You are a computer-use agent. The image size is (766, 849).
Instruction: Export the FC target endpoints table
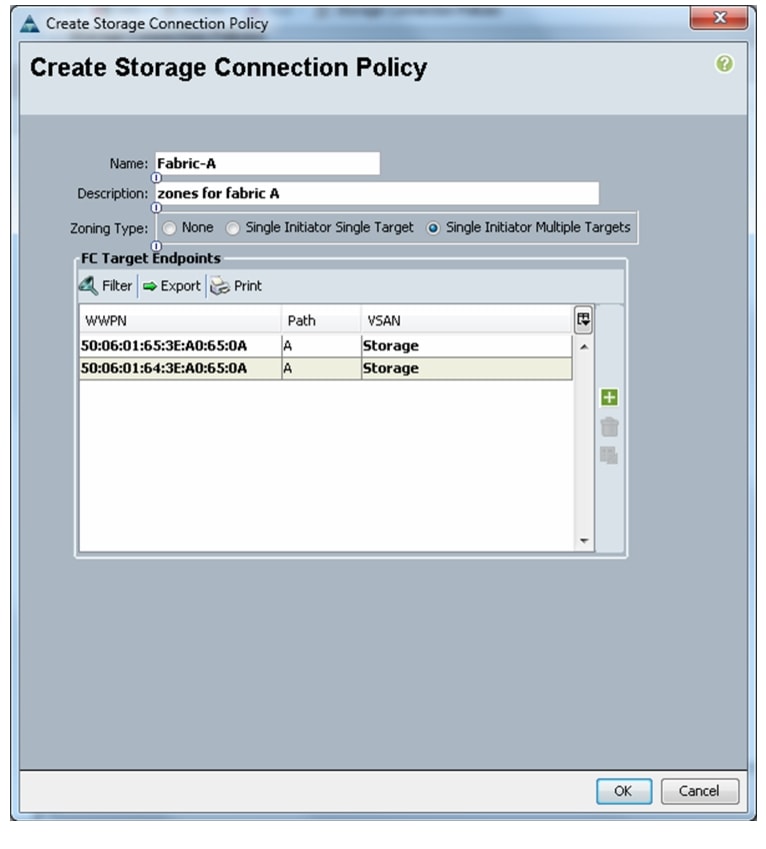[x=171, y=286]
